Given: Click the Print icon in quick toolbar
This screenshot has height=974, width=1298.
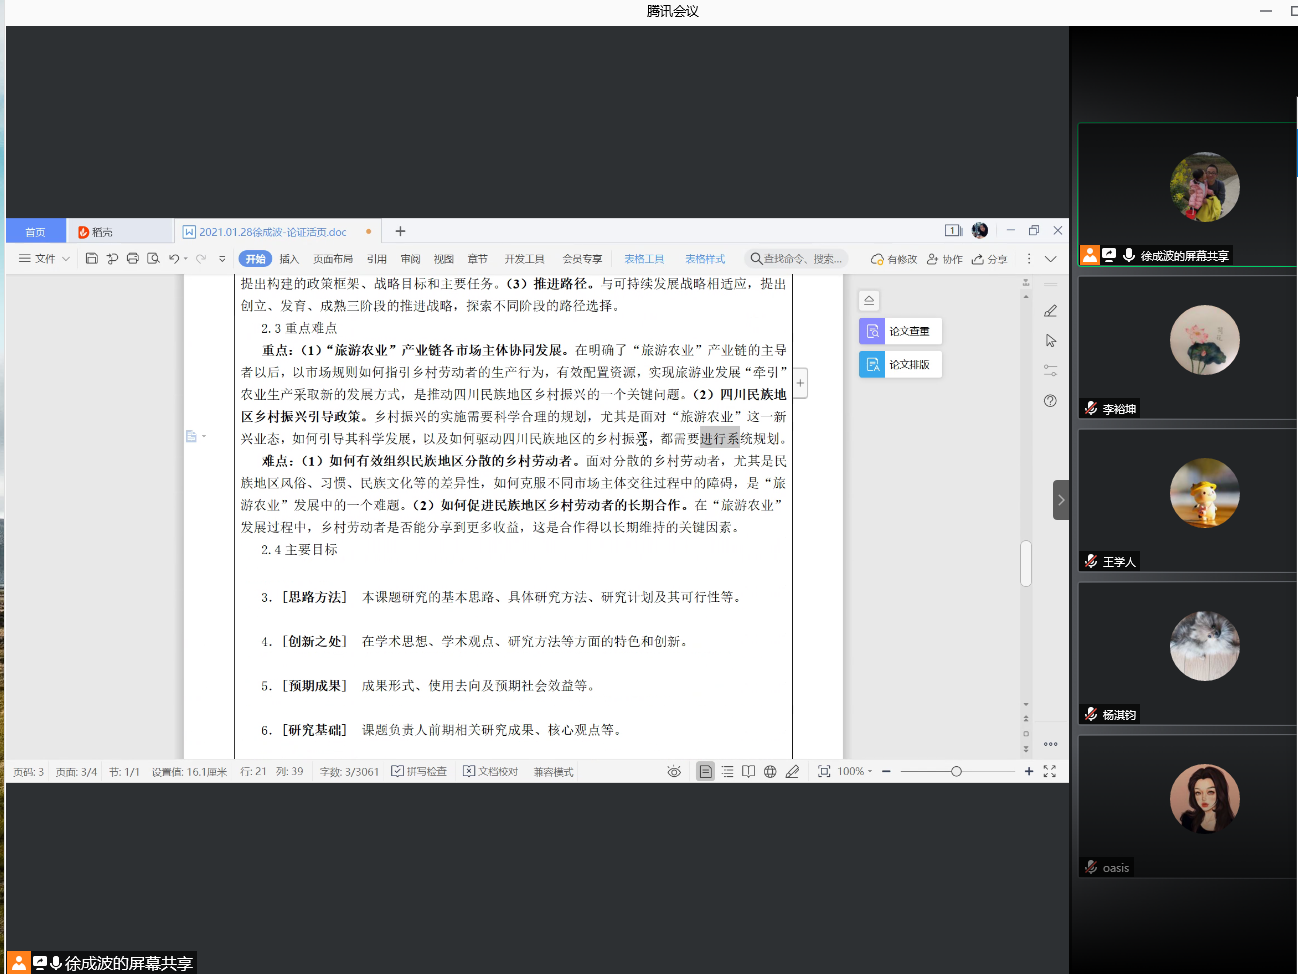Looking at the screenshot, I should point(132,259).
